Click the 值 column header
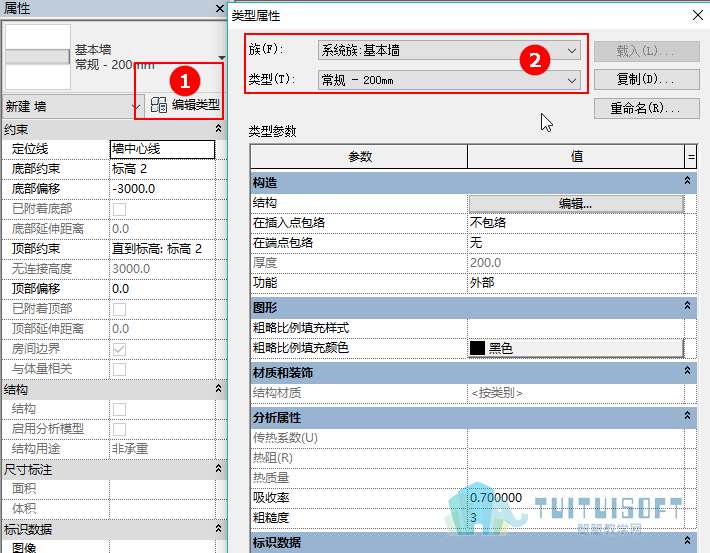The width and height of the screenshot is (710, 553). pos(576,157)
